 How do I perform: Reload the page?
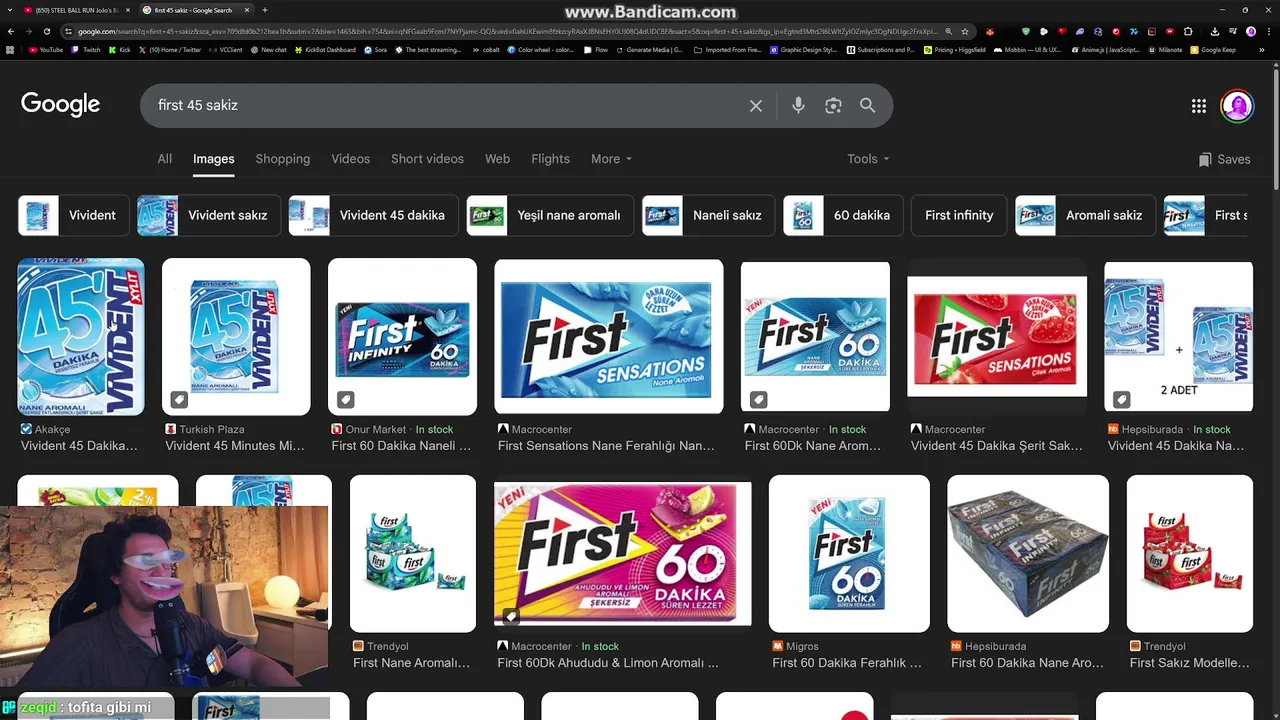(47, 31)
